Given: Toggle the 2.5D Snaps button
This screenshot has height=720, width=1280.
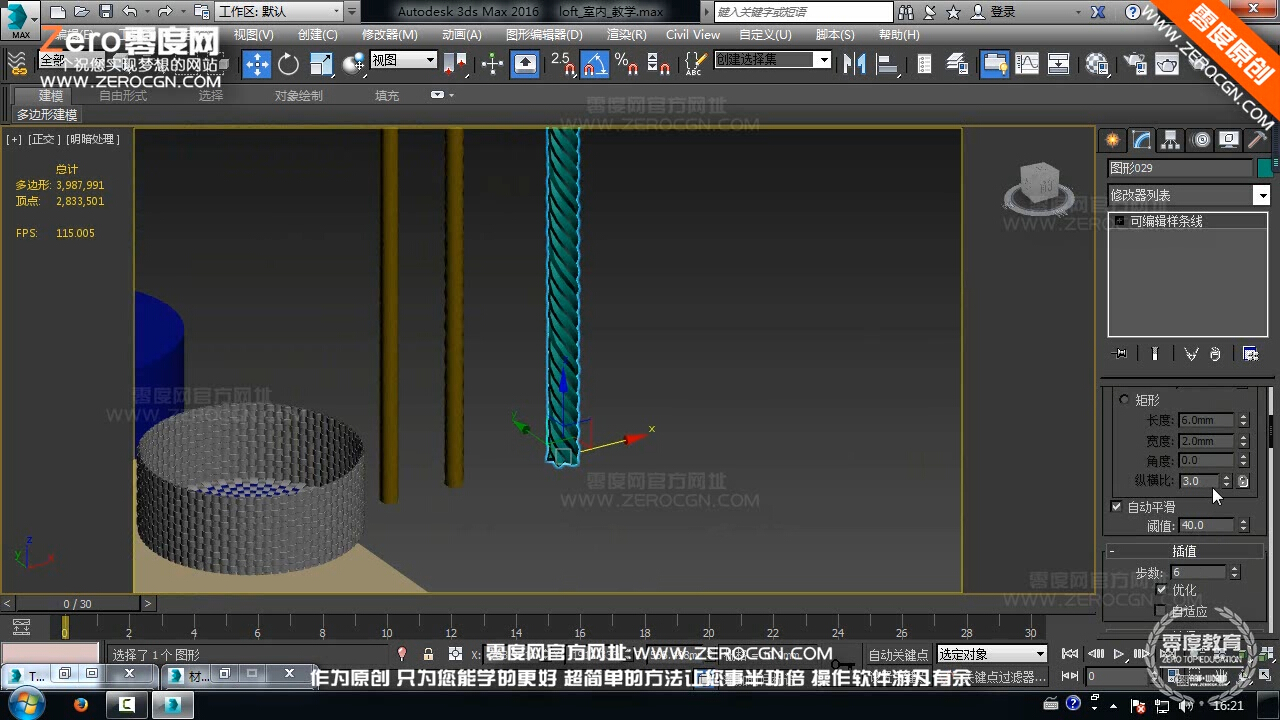Looking at the screenshot, I should click(564, 64).
